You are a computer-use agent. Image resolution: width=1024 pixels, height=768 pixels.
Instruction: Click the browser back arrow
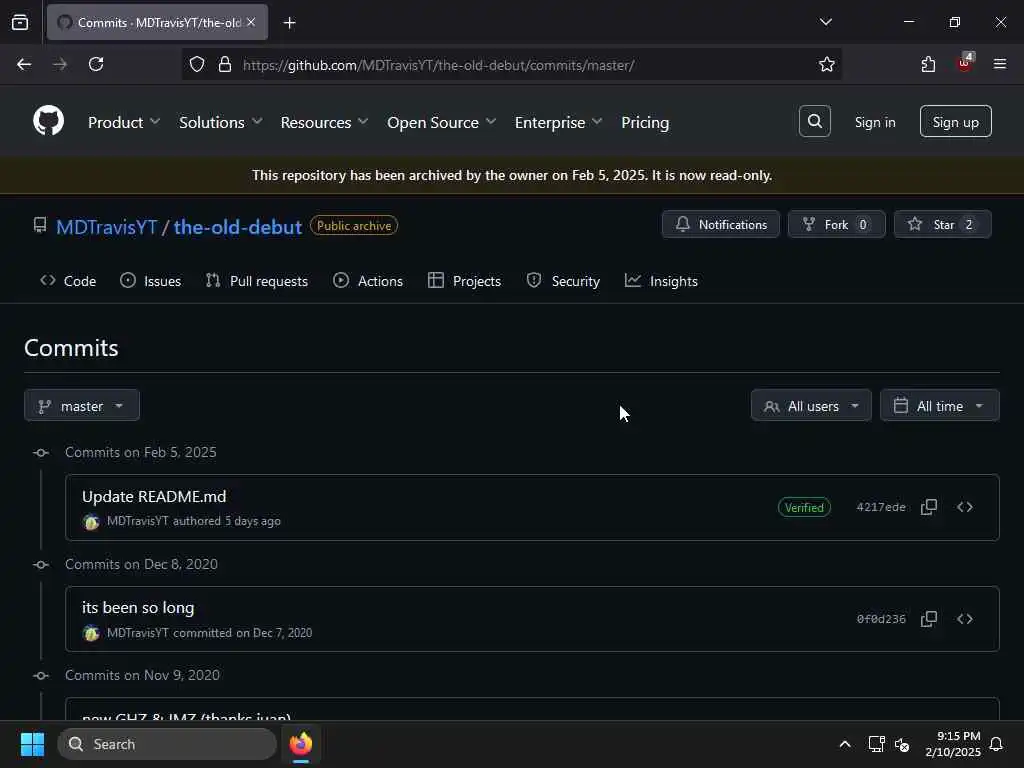tap(24, 64)
